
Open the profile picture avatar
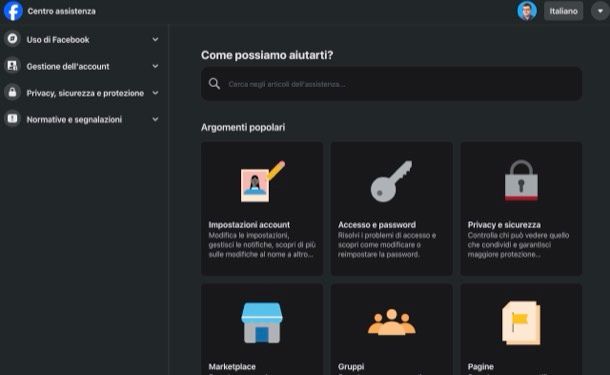[527, 11]
